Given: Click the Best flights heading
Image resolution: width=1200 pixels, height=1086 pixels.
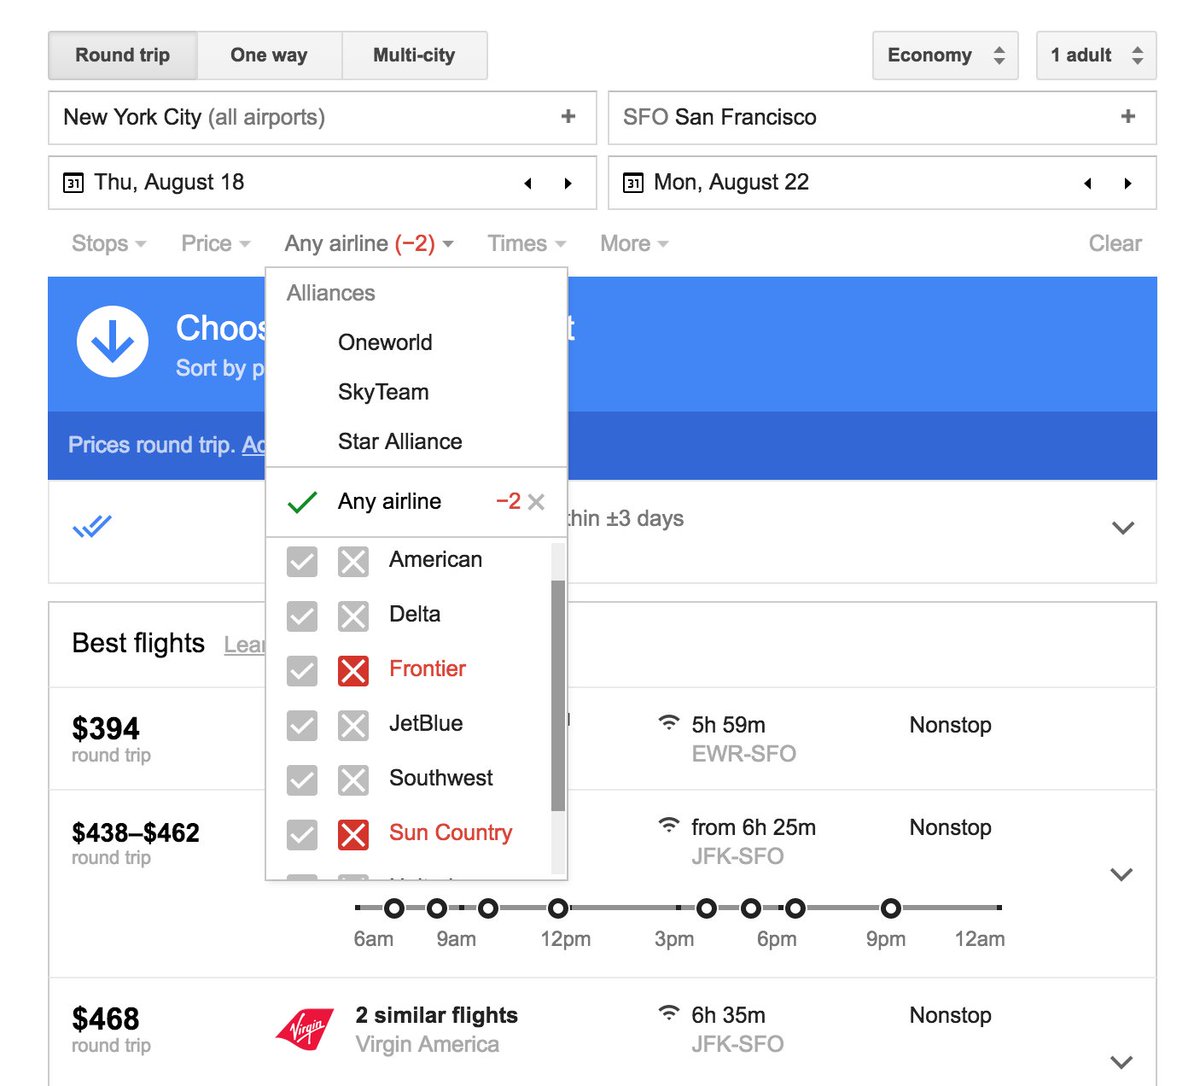Looking at the screenshot, I should [138, 643].
